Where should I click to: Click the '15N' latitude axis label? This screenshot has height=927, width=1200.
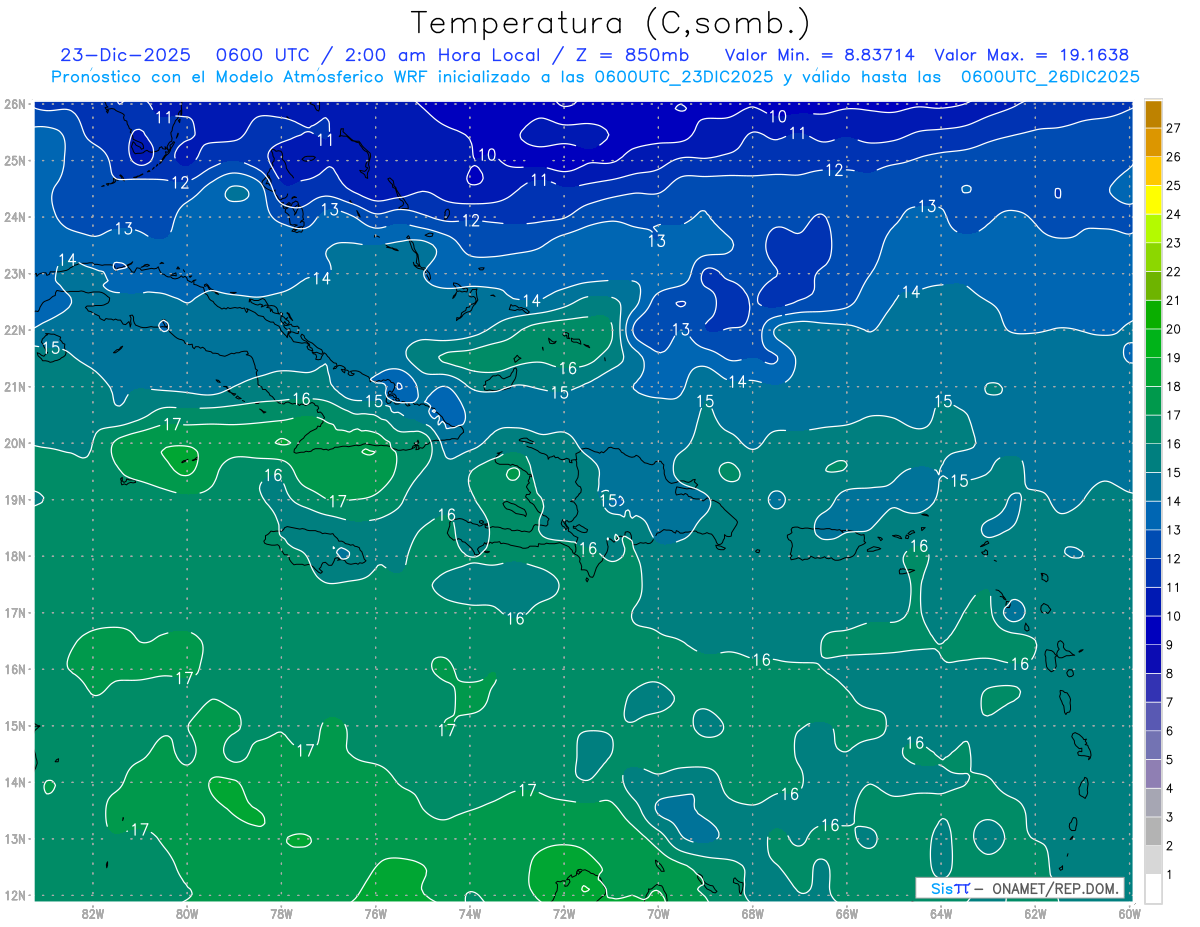[x=15, y=725]
